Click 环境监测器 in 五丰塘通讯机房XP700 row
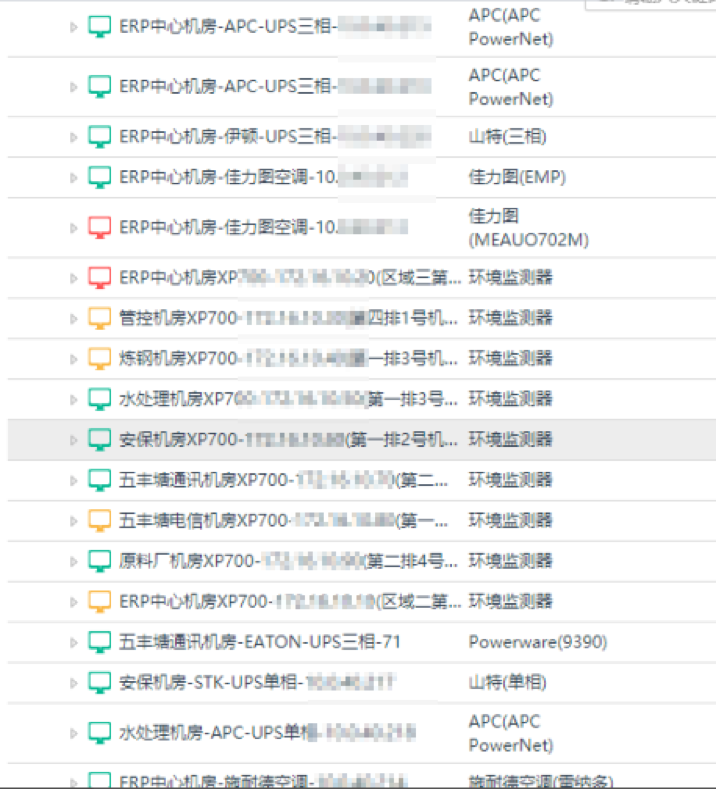716x789 pixels. point(511,480)
